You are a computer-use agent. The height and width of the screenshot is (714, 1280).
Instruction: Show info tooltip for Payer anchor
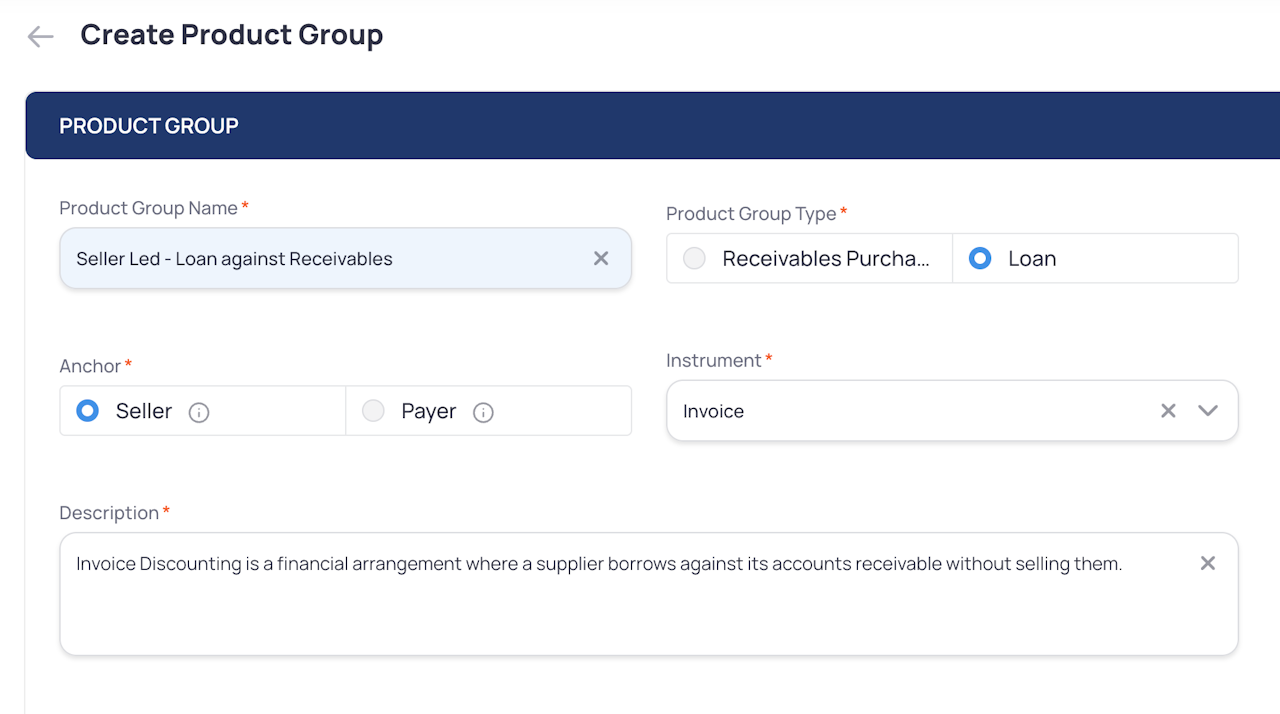tap(483, 412)
